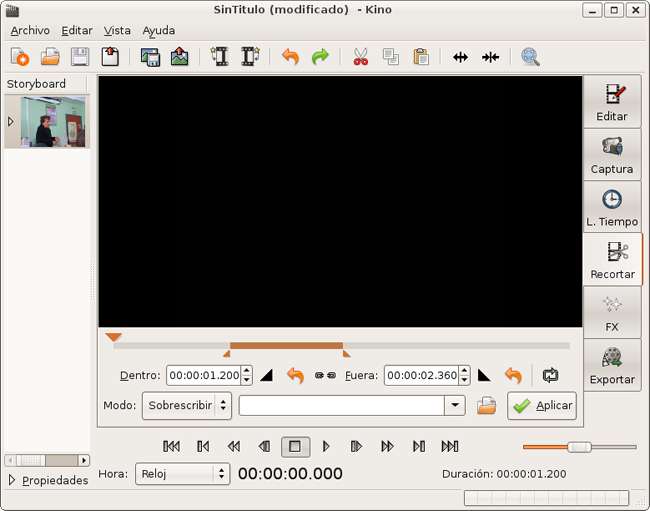Open a file with the folder icon
This screenshot has height=511, width=650.
pyautogui.click(x=50, y=57)
